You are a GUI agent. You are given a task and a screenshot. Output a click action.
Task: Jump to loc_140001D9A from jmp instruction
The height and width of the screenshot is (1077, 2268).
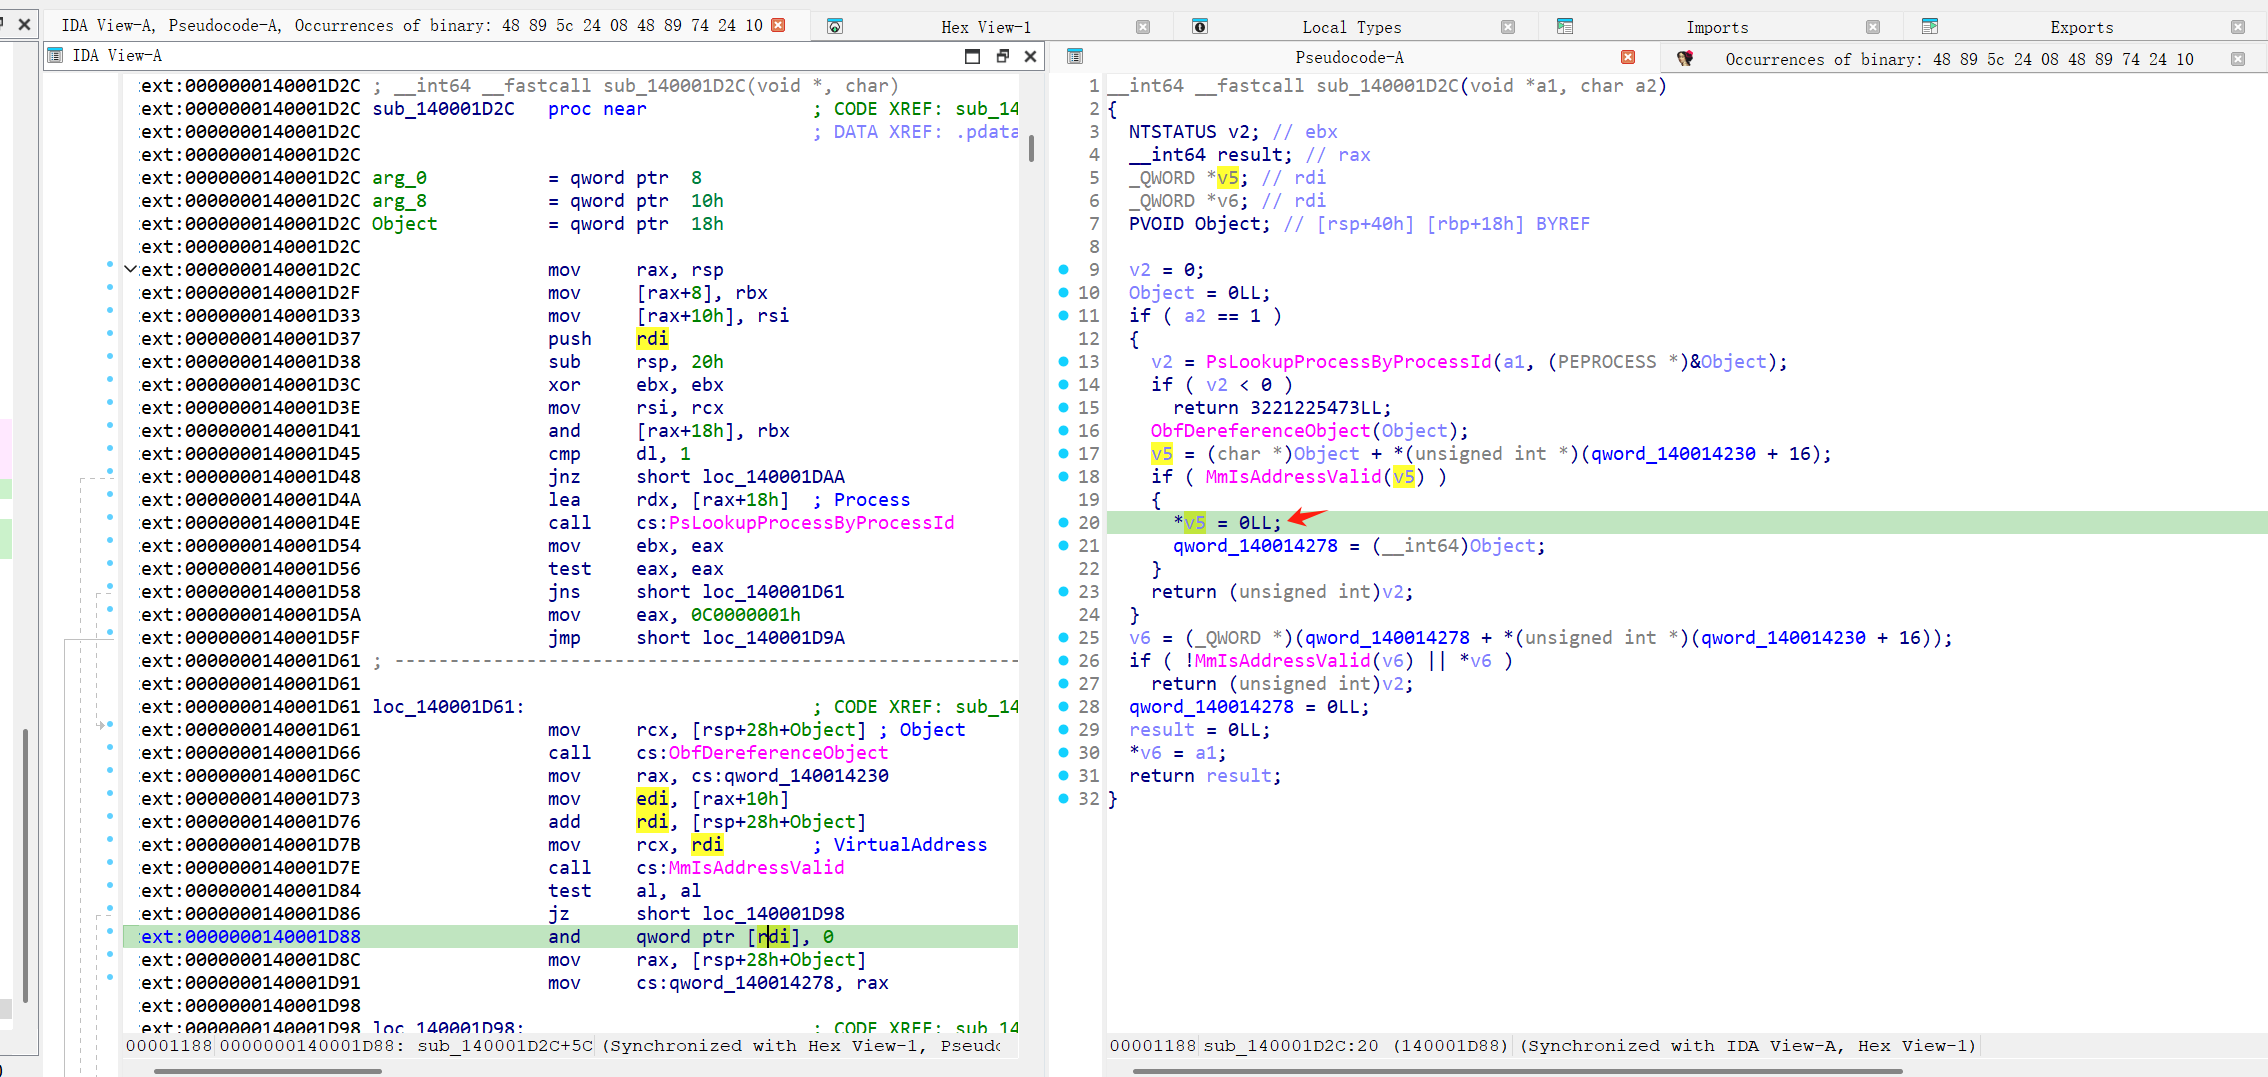tap(773, 637)
